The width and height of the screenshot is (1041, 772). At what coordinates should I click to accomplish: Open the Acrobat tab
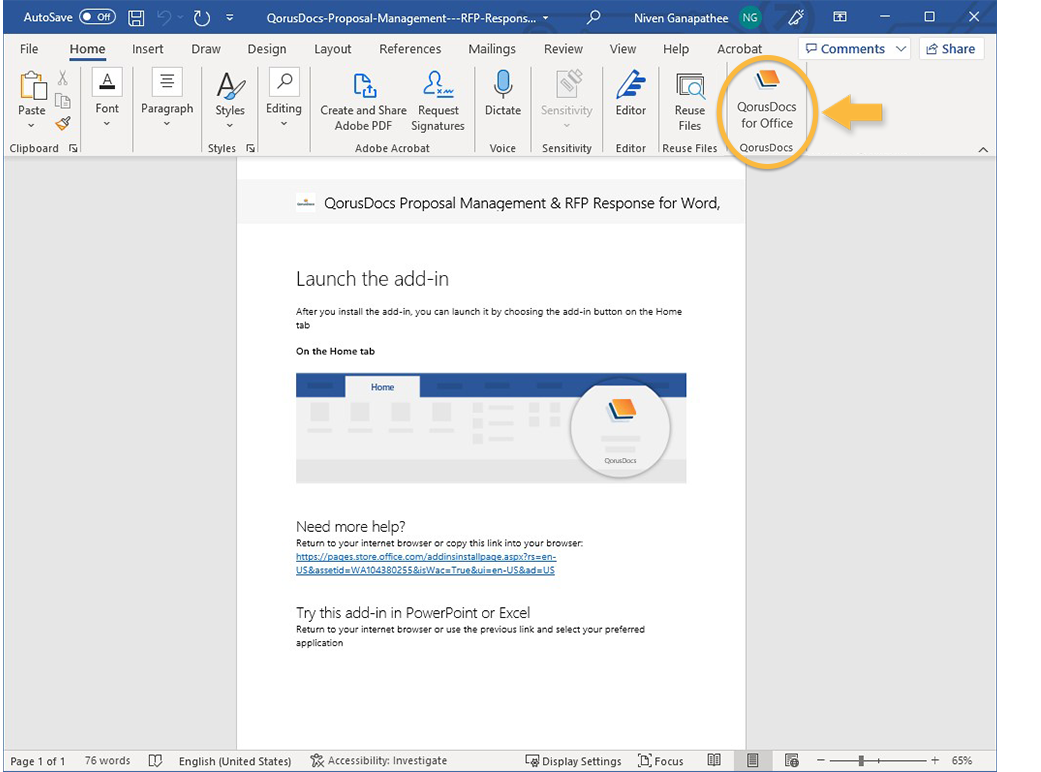tap(739, 48)
